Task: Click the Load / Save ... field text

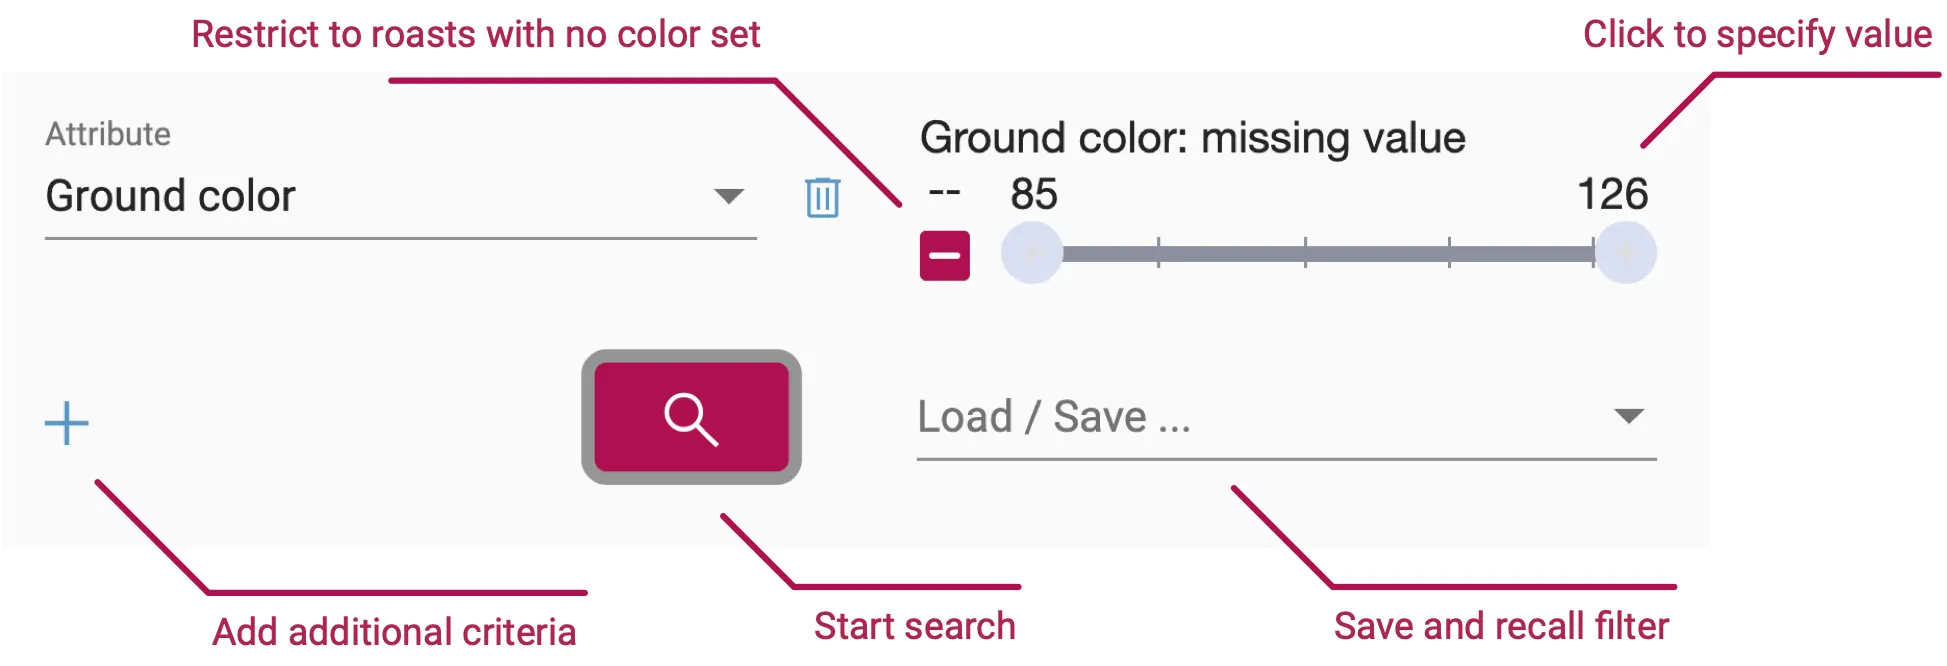Action: [x=1054, y=417]
